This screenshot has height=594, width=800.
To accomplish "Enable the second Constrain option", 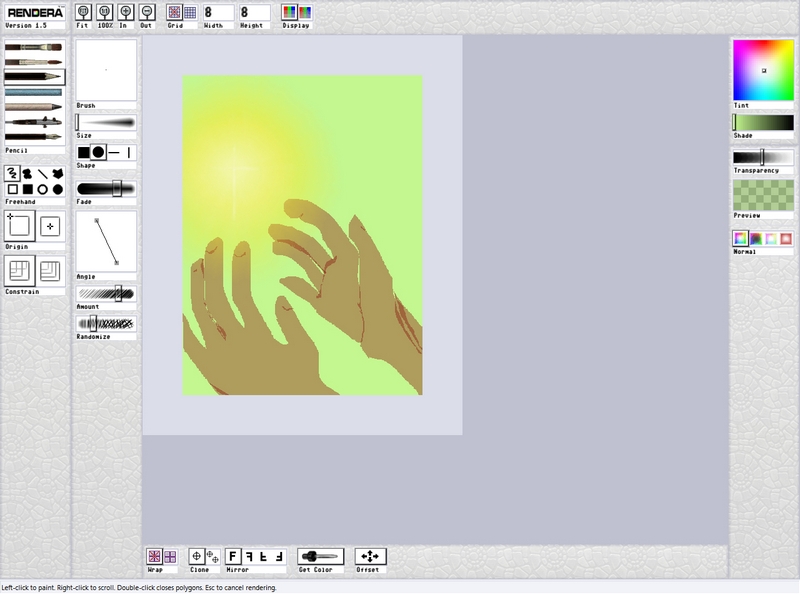I will tap(50, 271).
